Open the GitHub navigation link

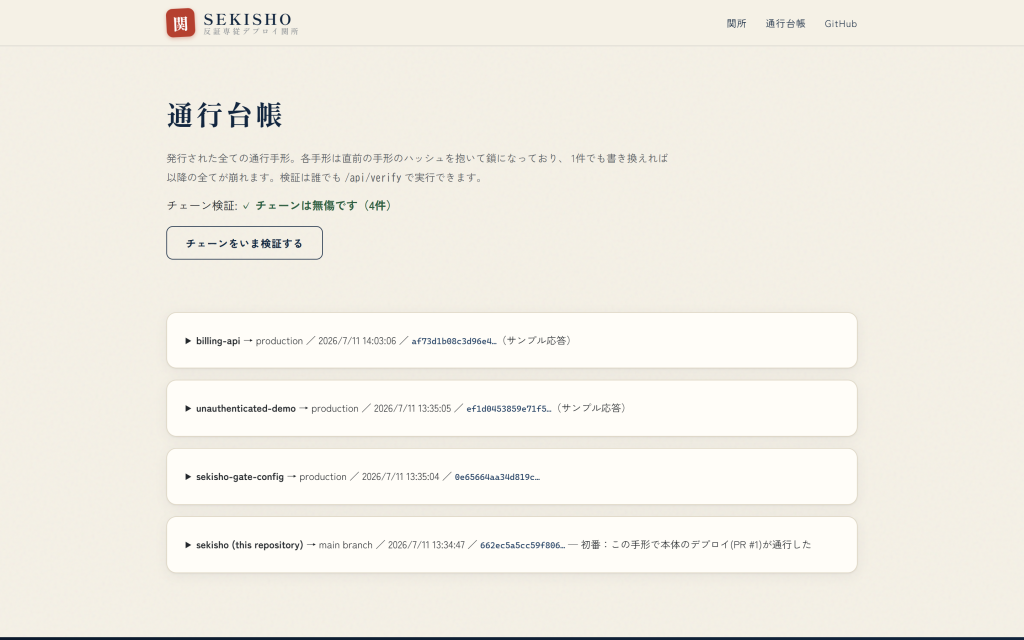840,24
